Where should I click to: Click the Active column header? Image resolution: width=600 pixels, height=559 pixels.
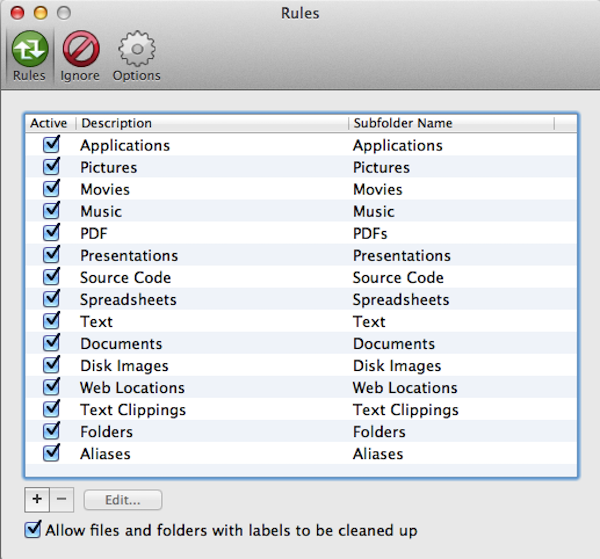click(x=48, y=123)
